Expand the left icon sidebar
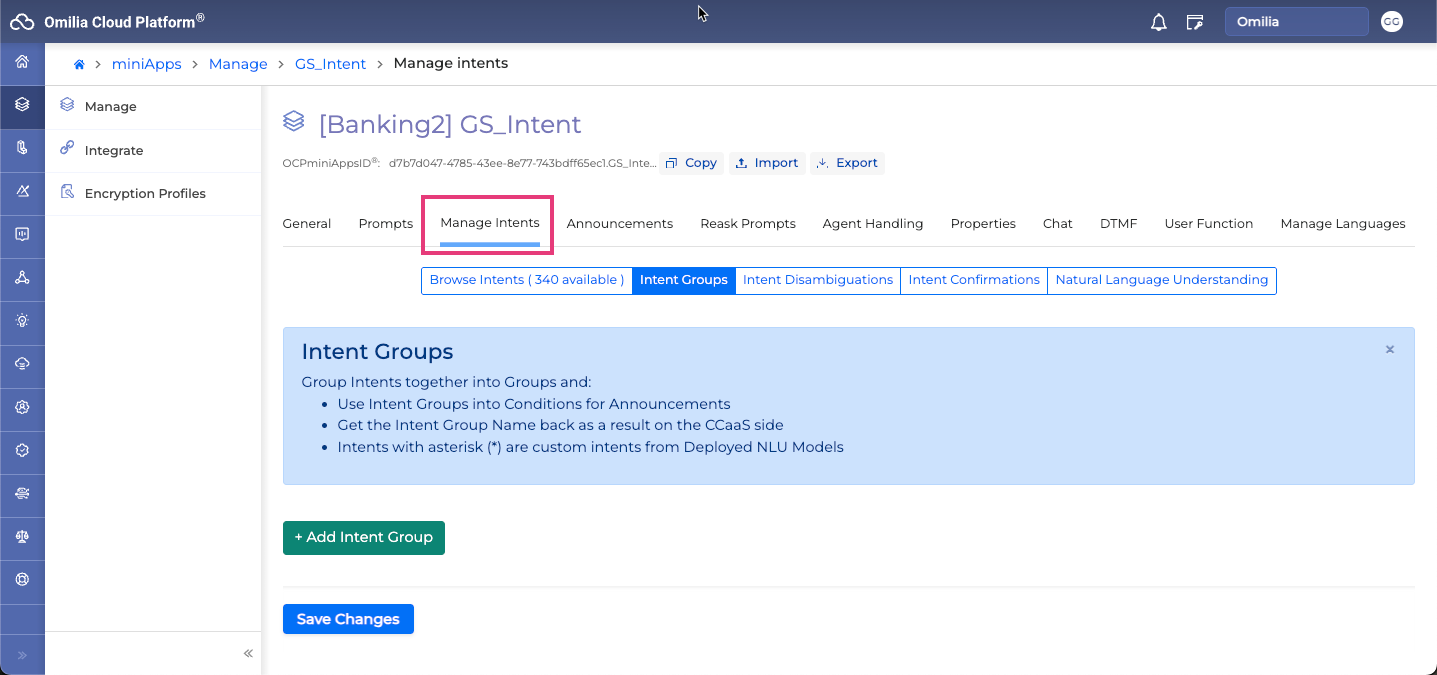Viewport: 1437px width, 675px height. 22,655
